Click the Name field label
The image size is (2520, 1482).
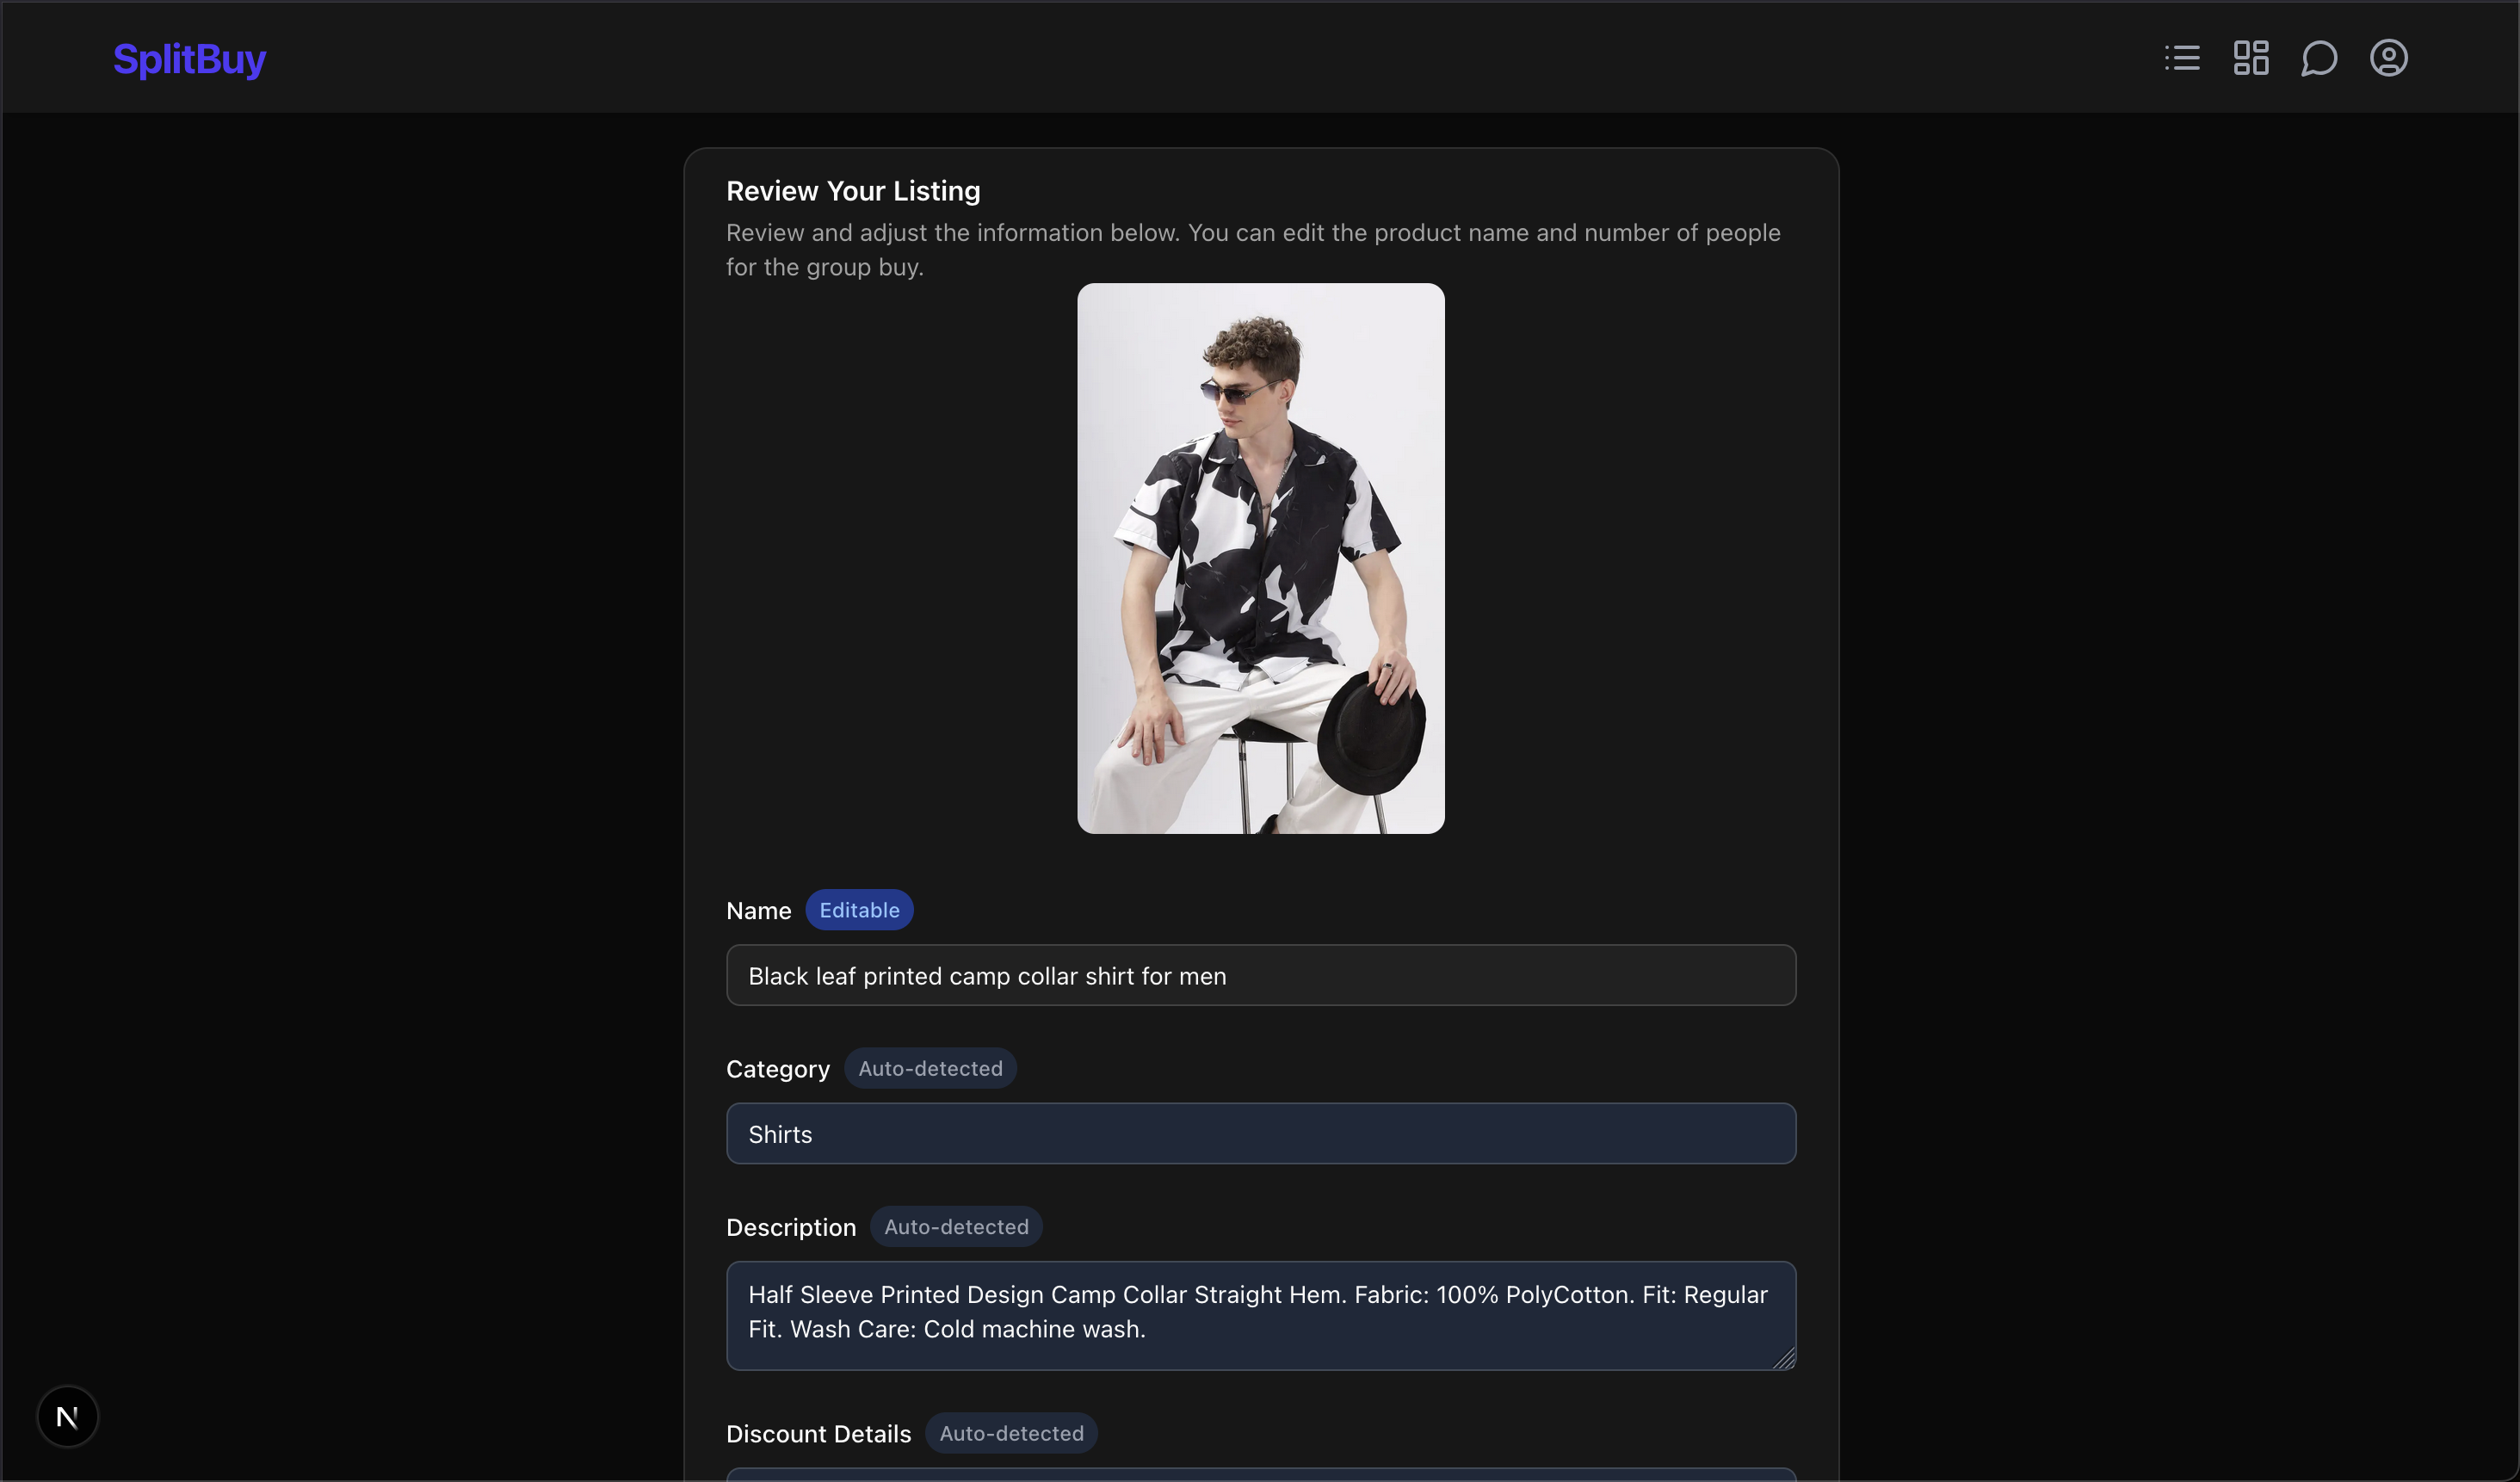click(758, 911)
